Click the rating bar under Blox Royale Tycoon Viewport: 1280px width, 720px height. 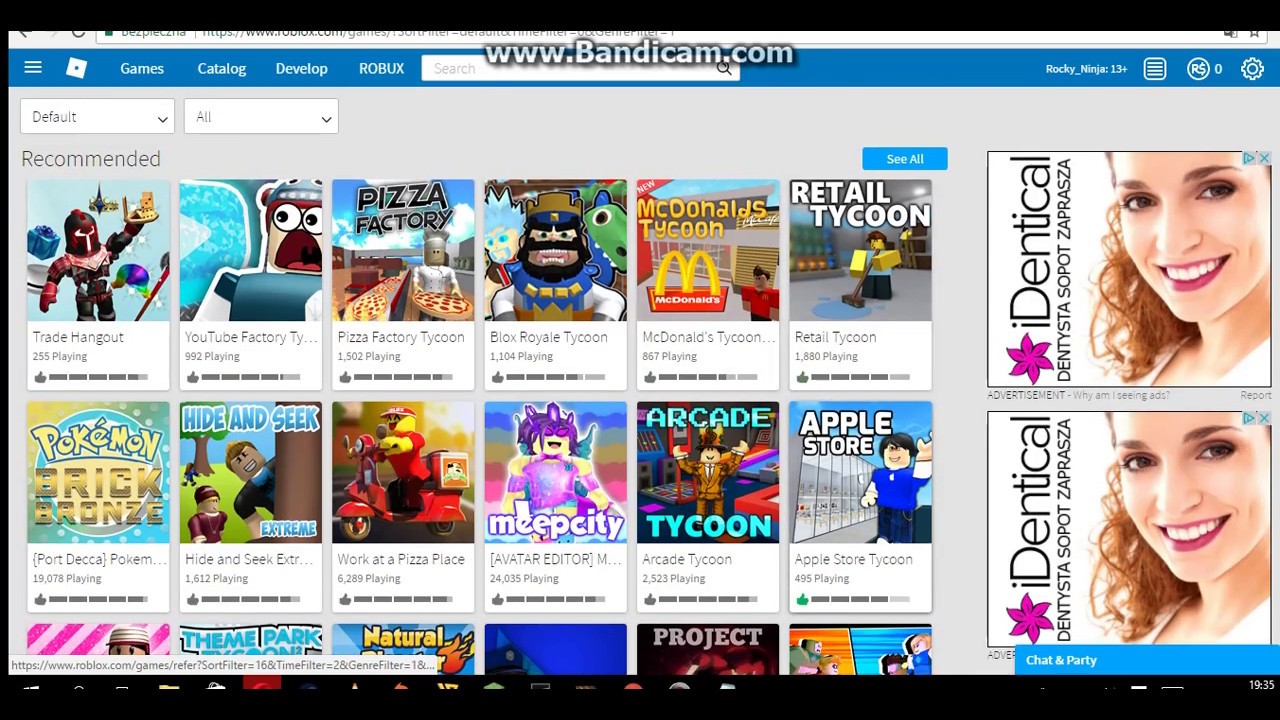(x=555, y=377)
